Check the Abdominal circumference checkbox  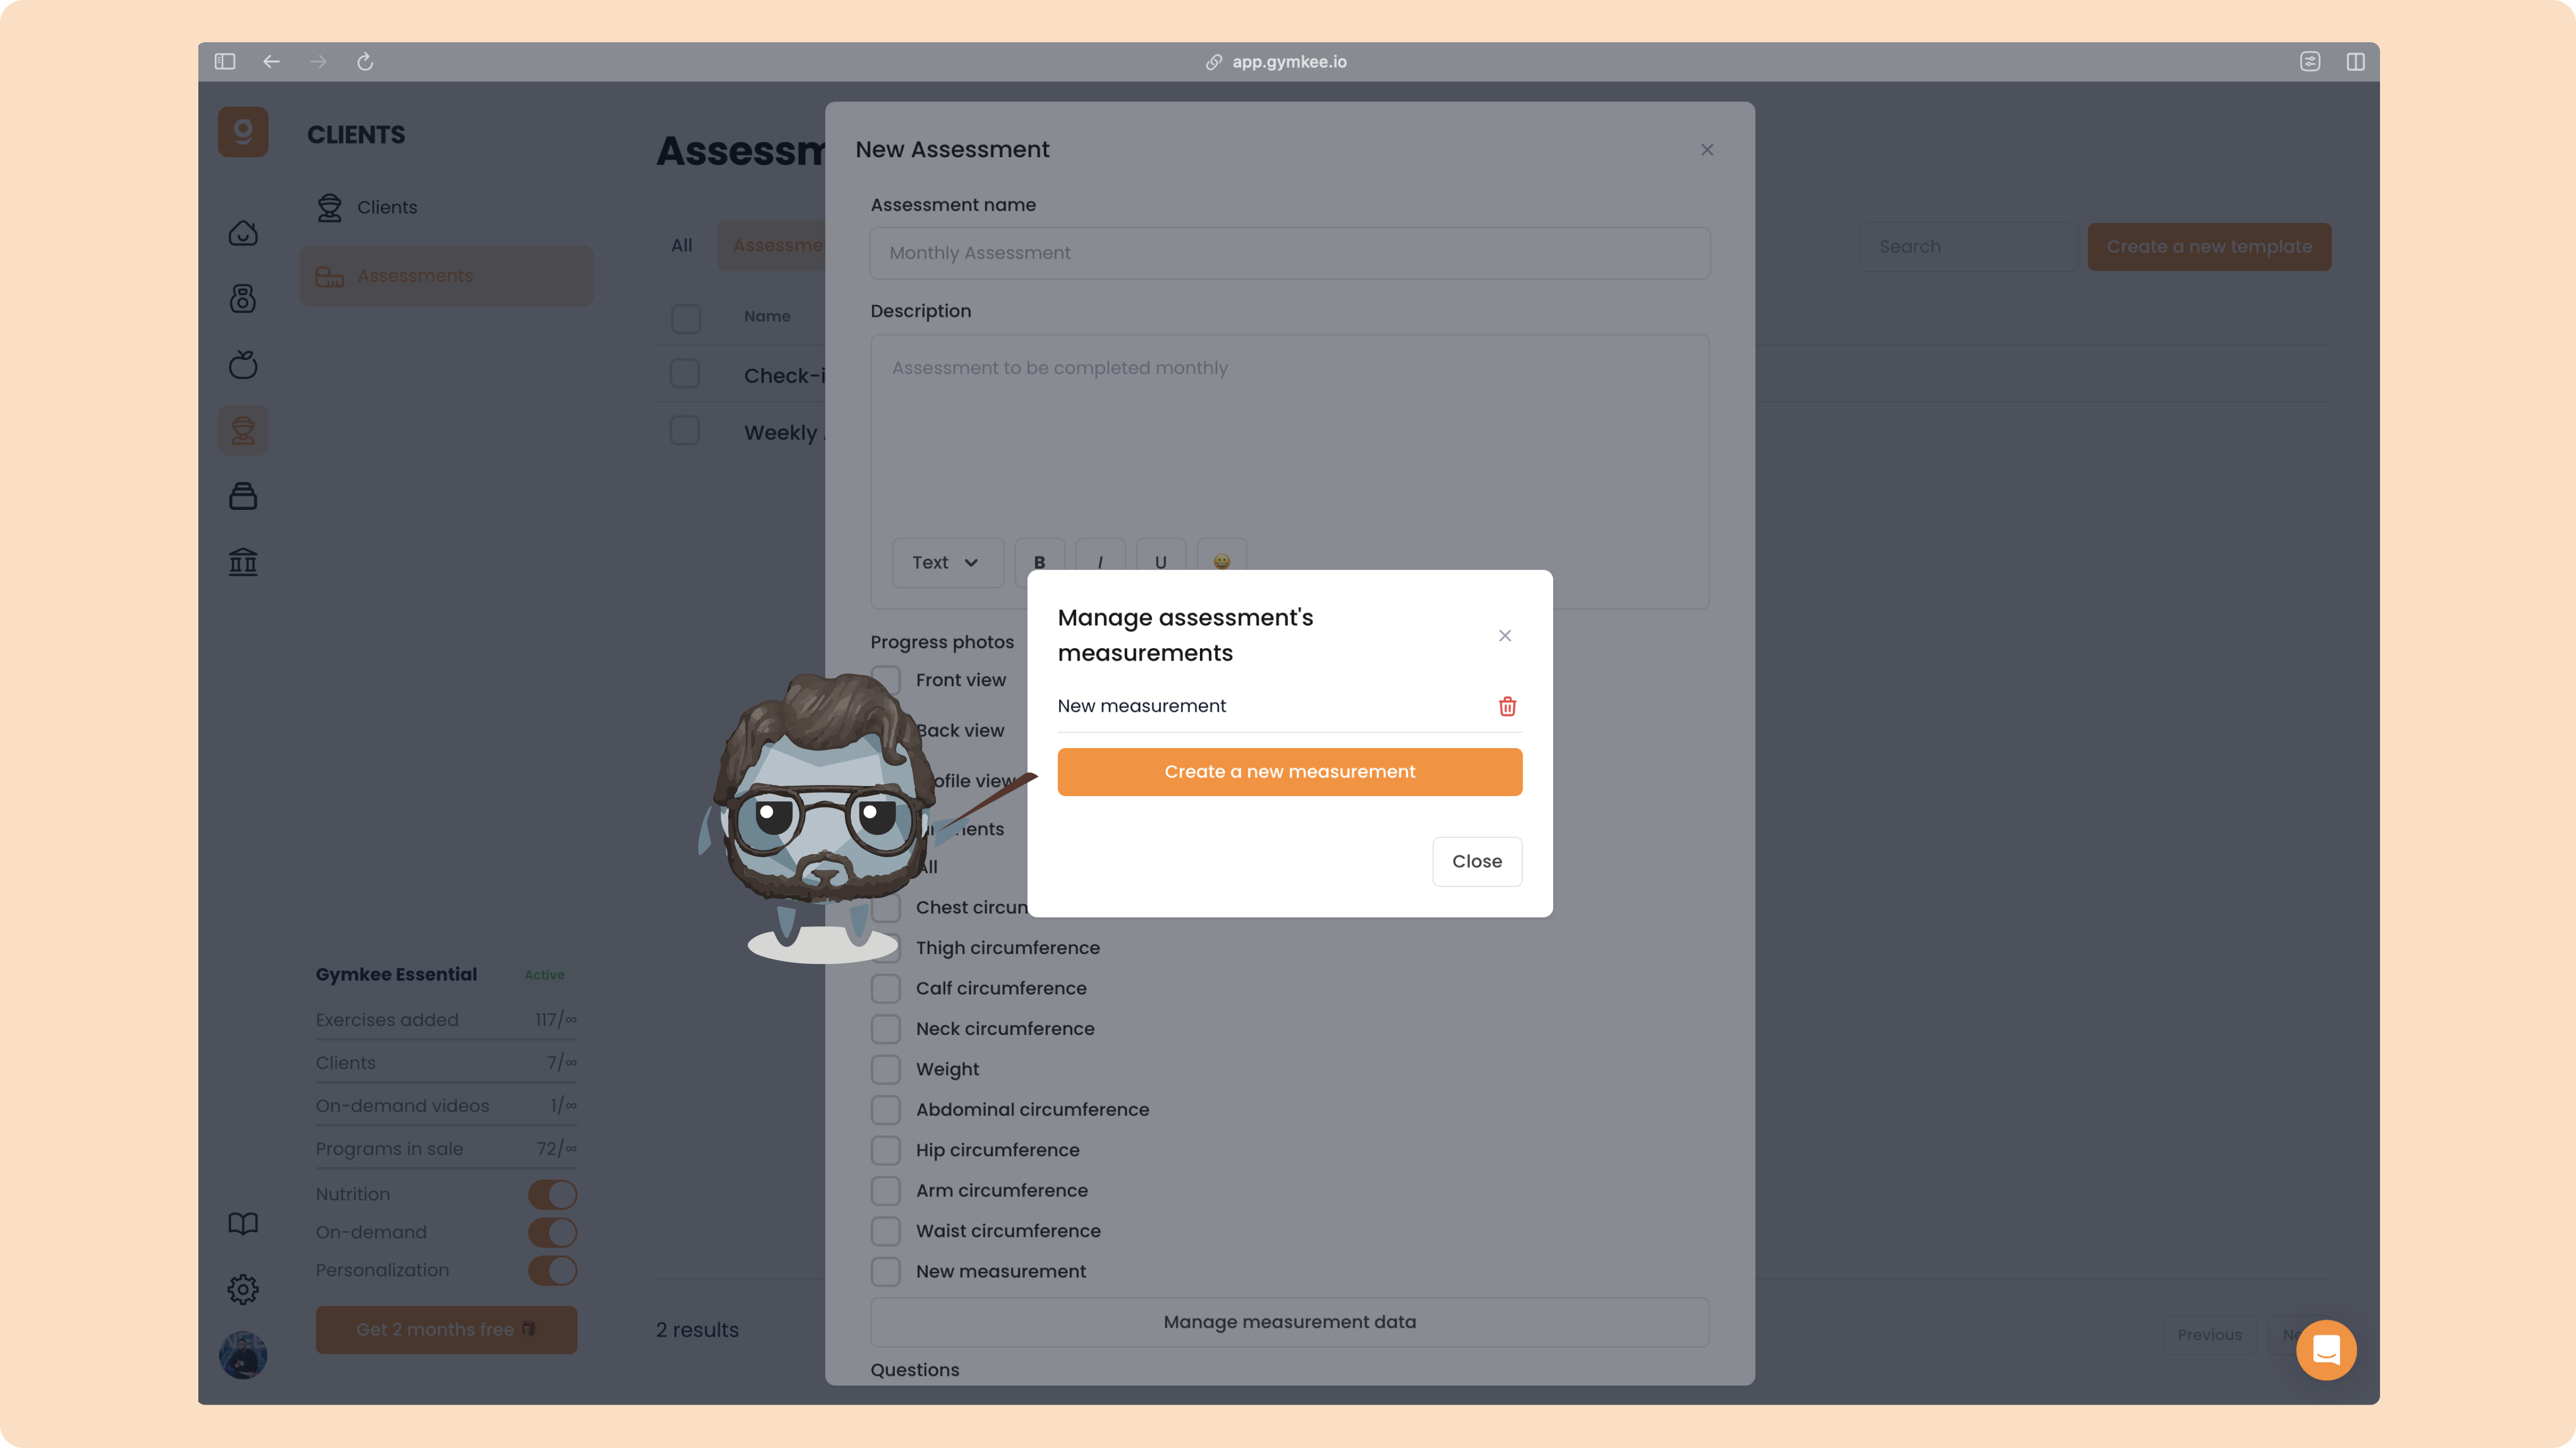(885, 1110)
